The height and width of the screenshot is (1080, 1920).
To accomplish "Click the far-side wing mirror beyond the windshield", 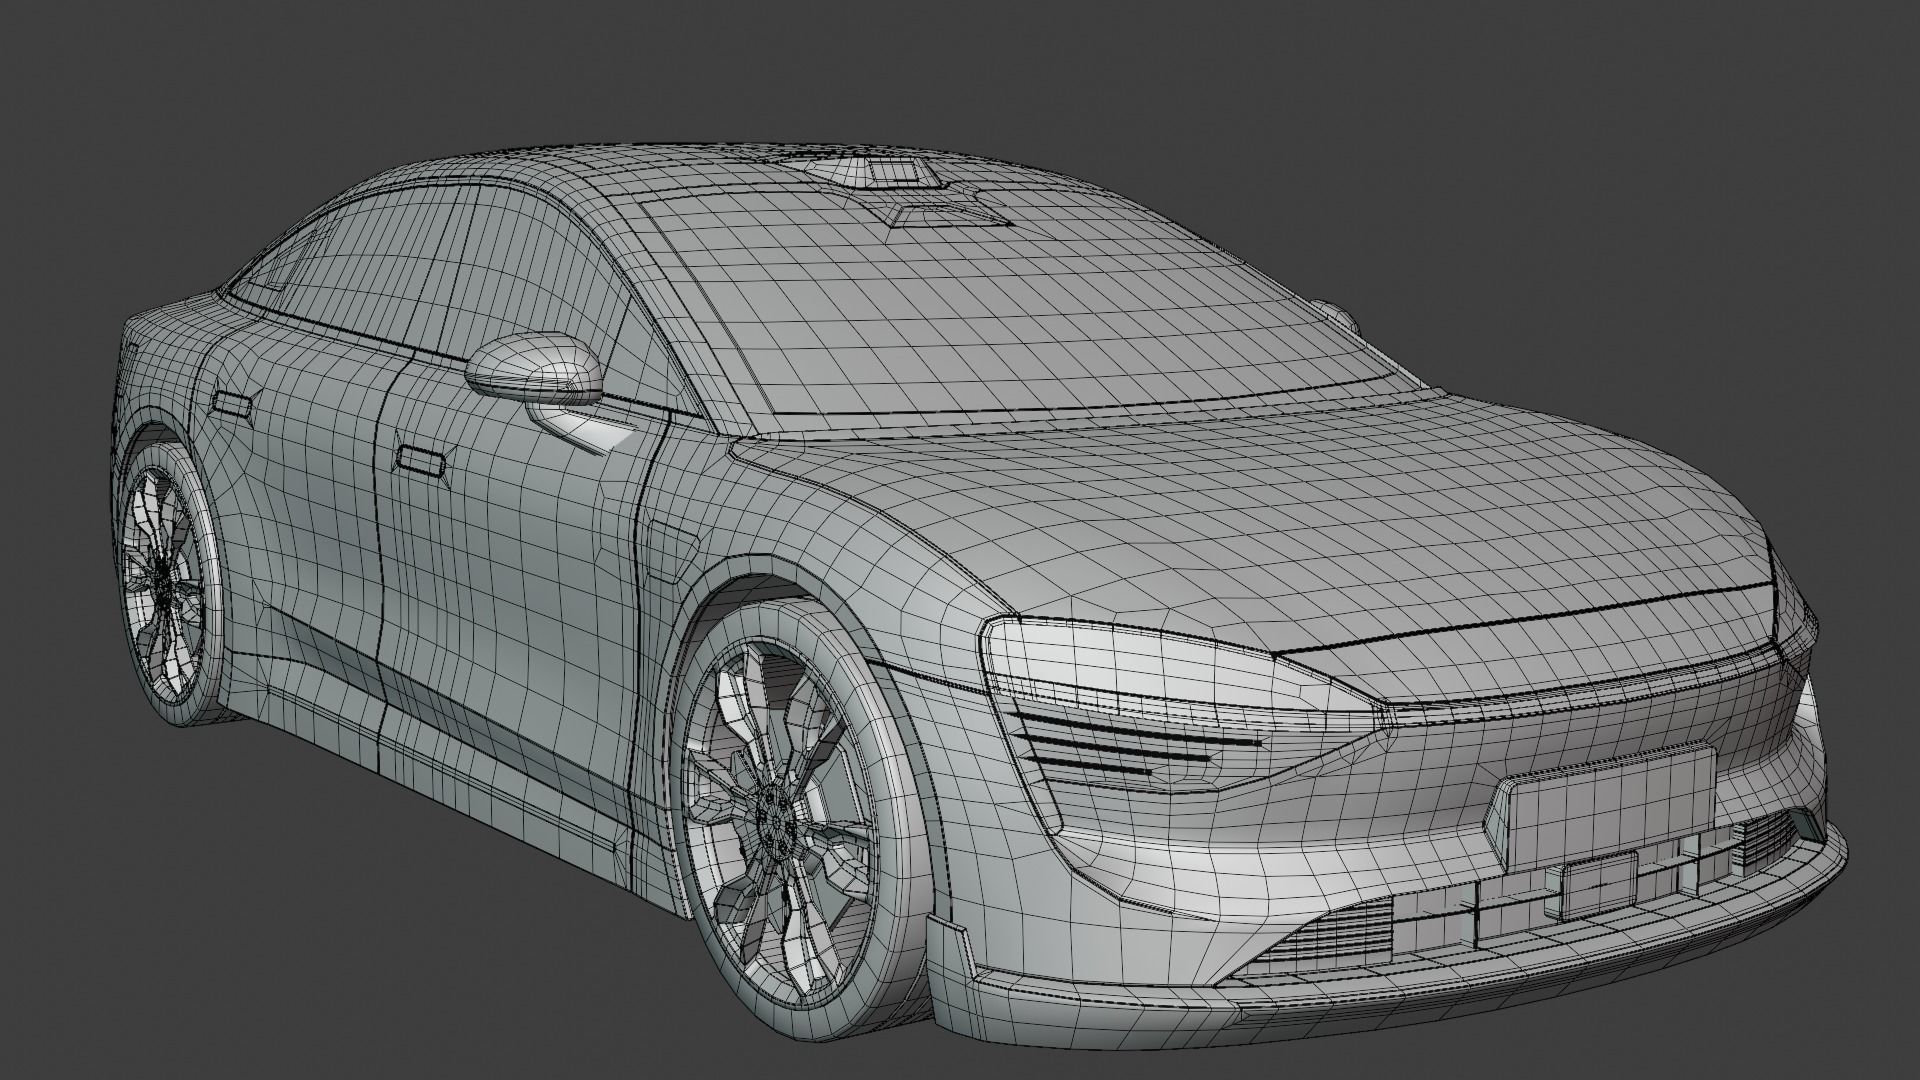I will pos(1336,316).
